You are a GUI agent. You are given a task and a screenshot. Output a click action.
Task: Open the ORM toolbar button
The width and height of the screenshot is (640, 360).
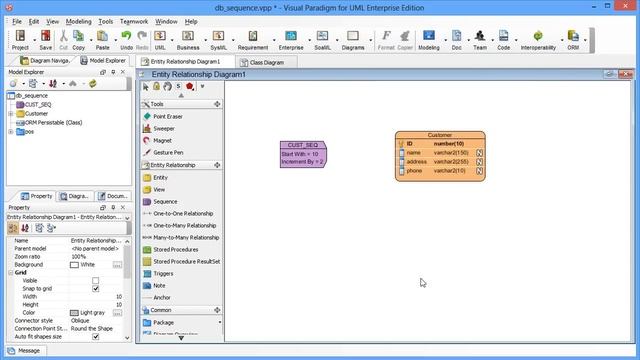pos(573,40)
